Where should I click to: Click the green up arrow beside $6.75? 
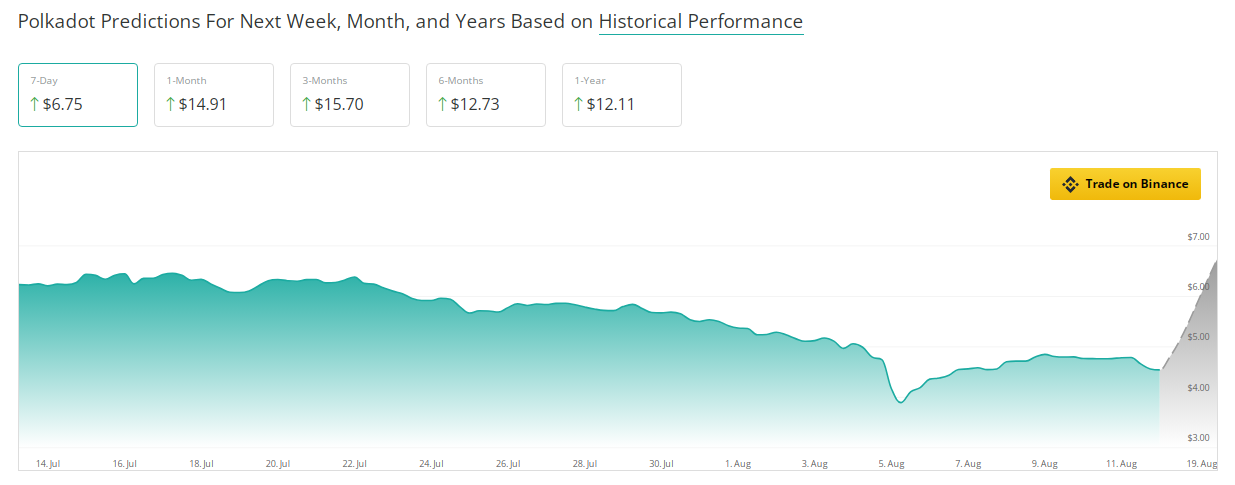point(35,104)
